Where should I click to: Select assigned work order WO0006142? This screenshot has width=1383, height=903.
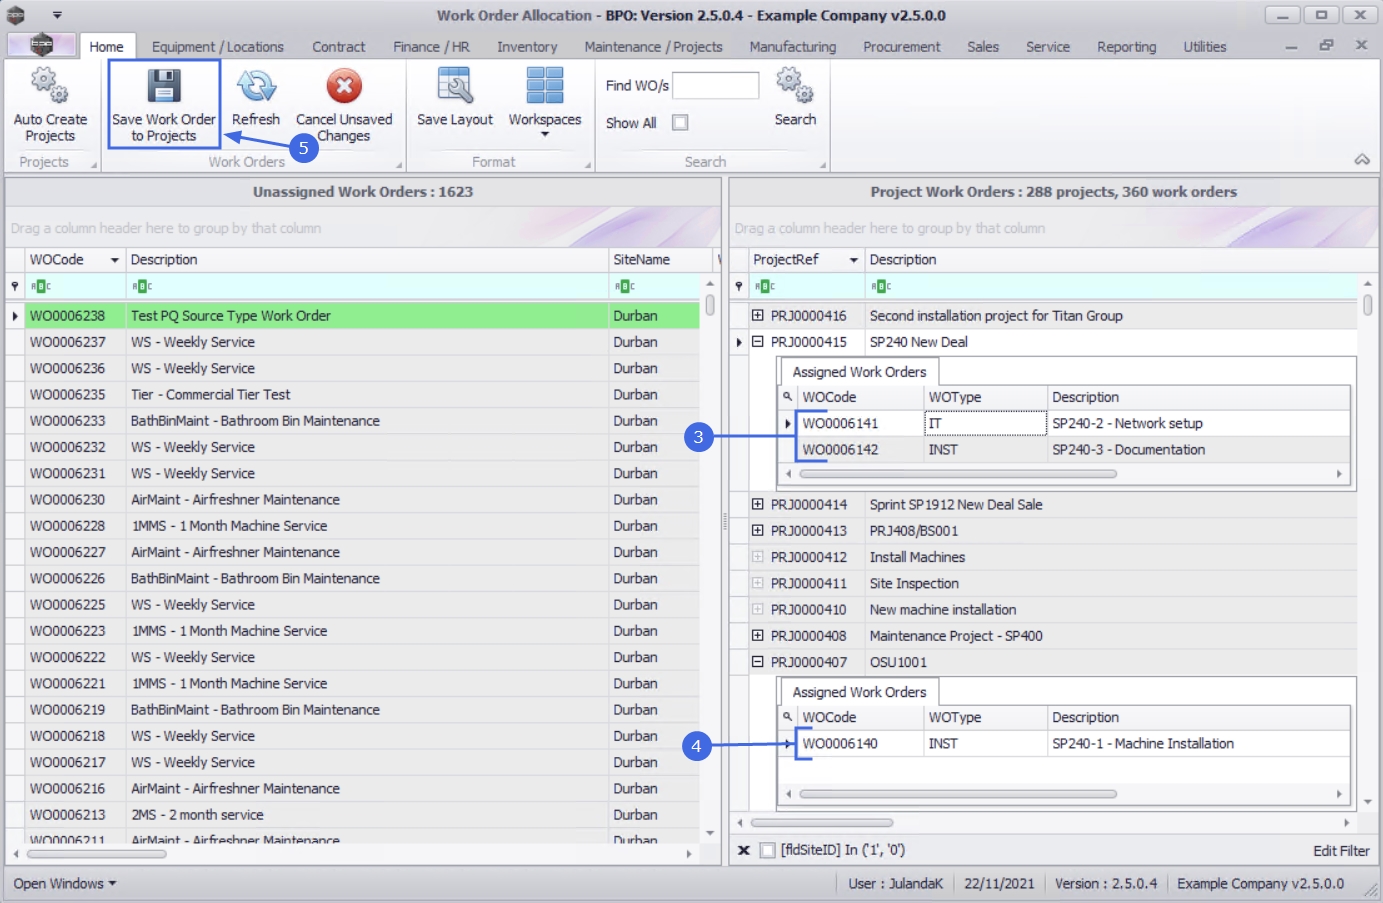1065,450
